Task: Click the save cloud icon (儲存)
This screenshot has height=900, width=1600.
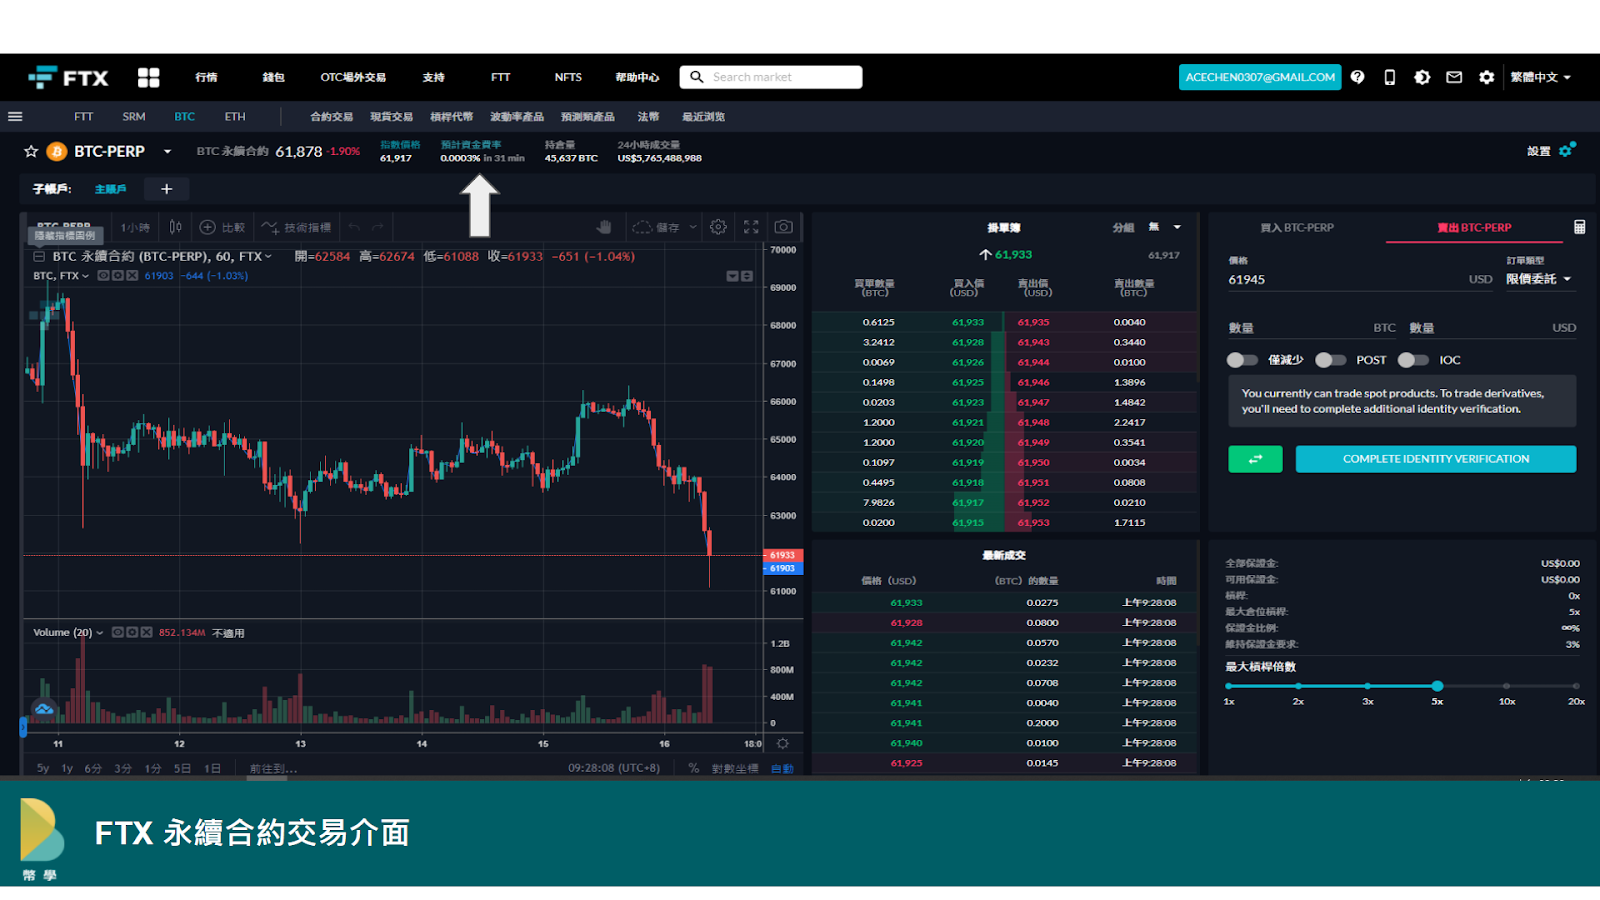Action: (643, 227)
